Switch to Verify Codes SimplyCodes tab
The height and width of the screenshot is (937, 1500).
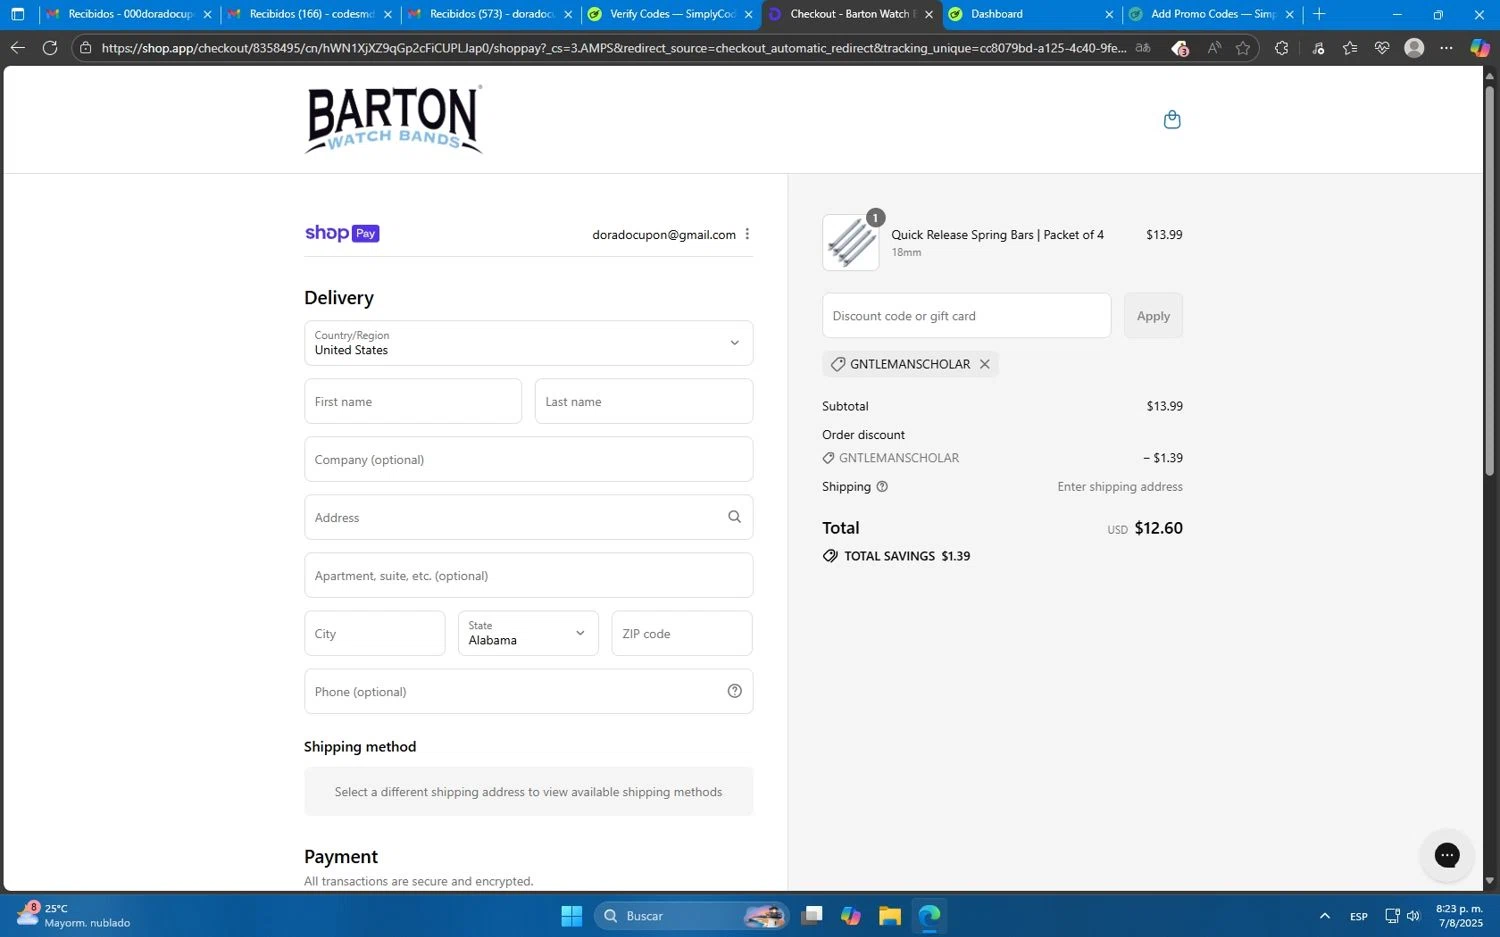pyautogui.click(x=671, y=14)
